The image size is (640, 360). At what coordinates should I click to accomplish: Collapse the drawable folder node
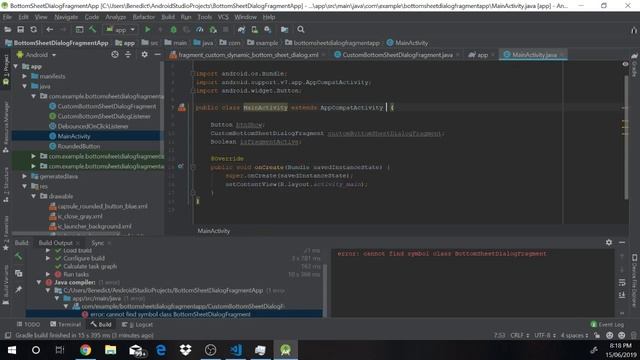[33, 196]
